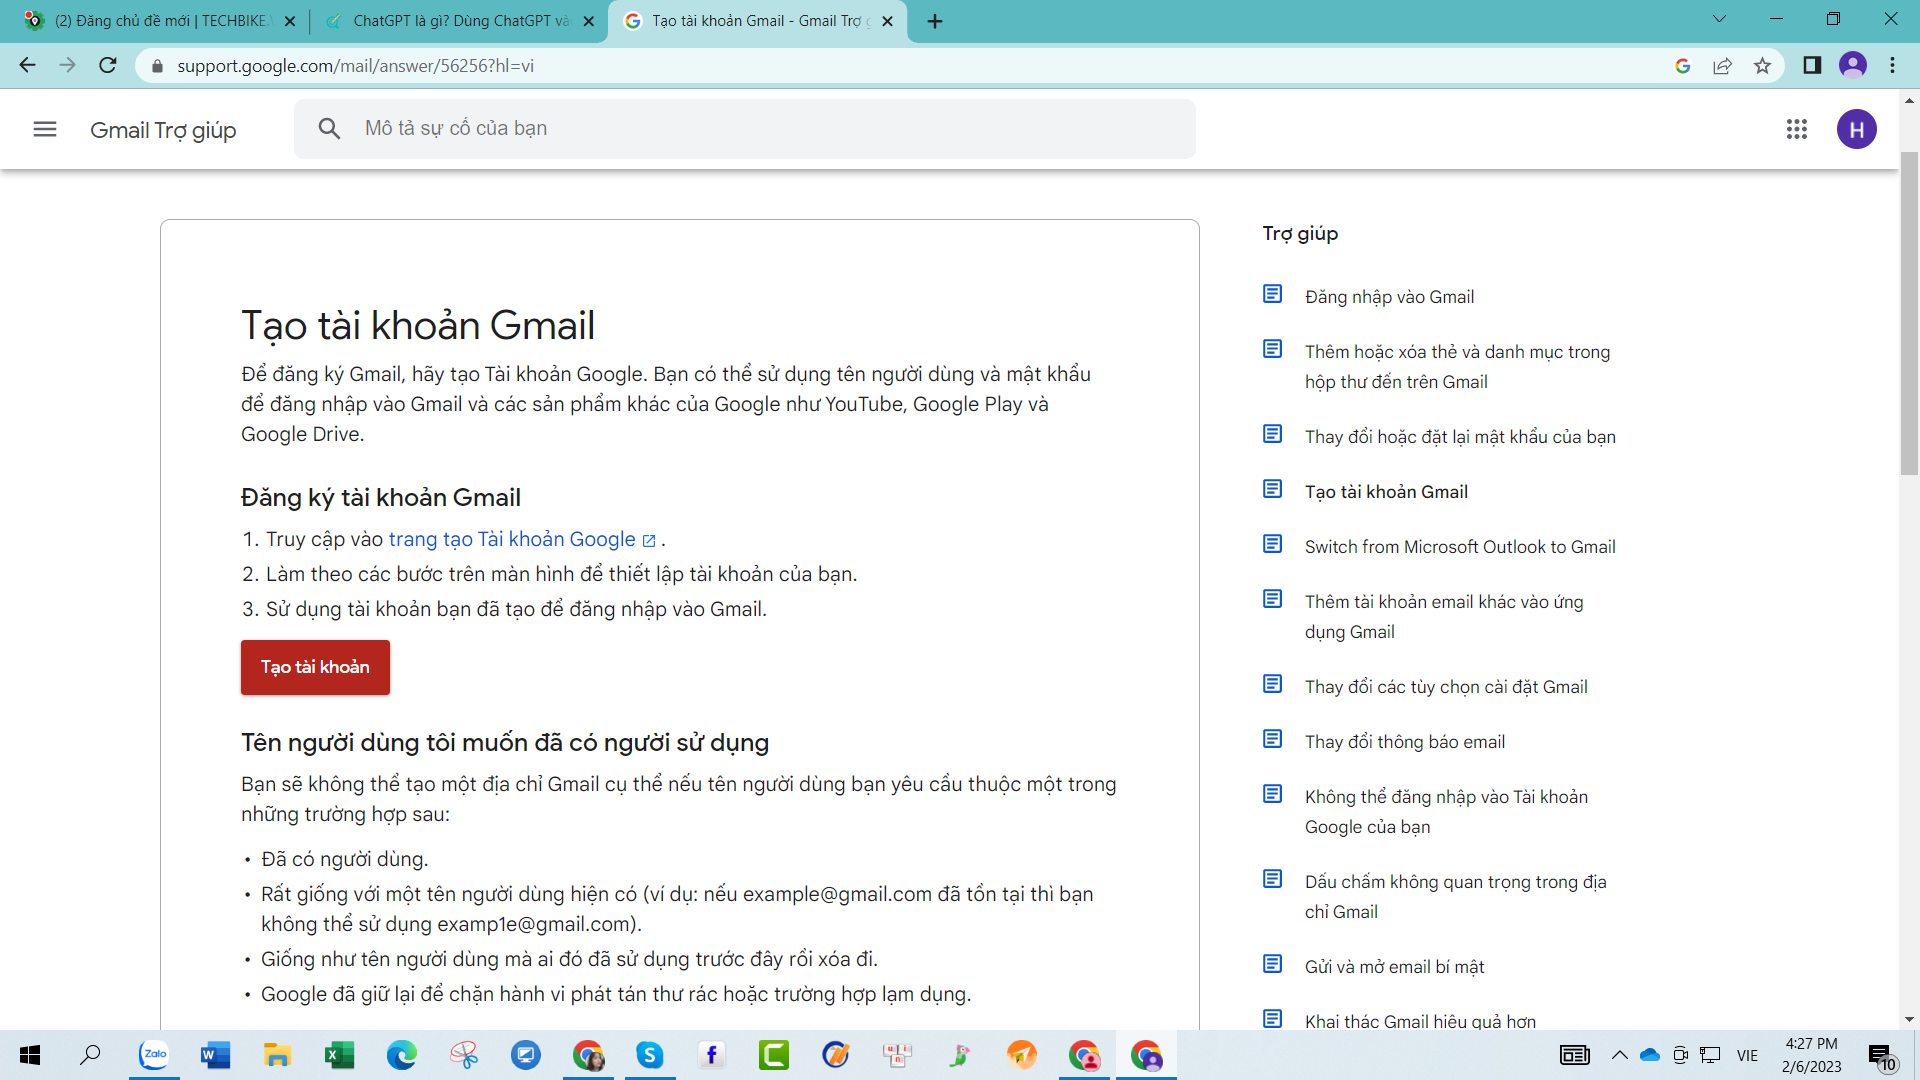This screenshot has width=1920, height=1080.
Task: Open Thêm hoặc xóa thẻ và danh mục article
Action: [x=1457, y=367]
